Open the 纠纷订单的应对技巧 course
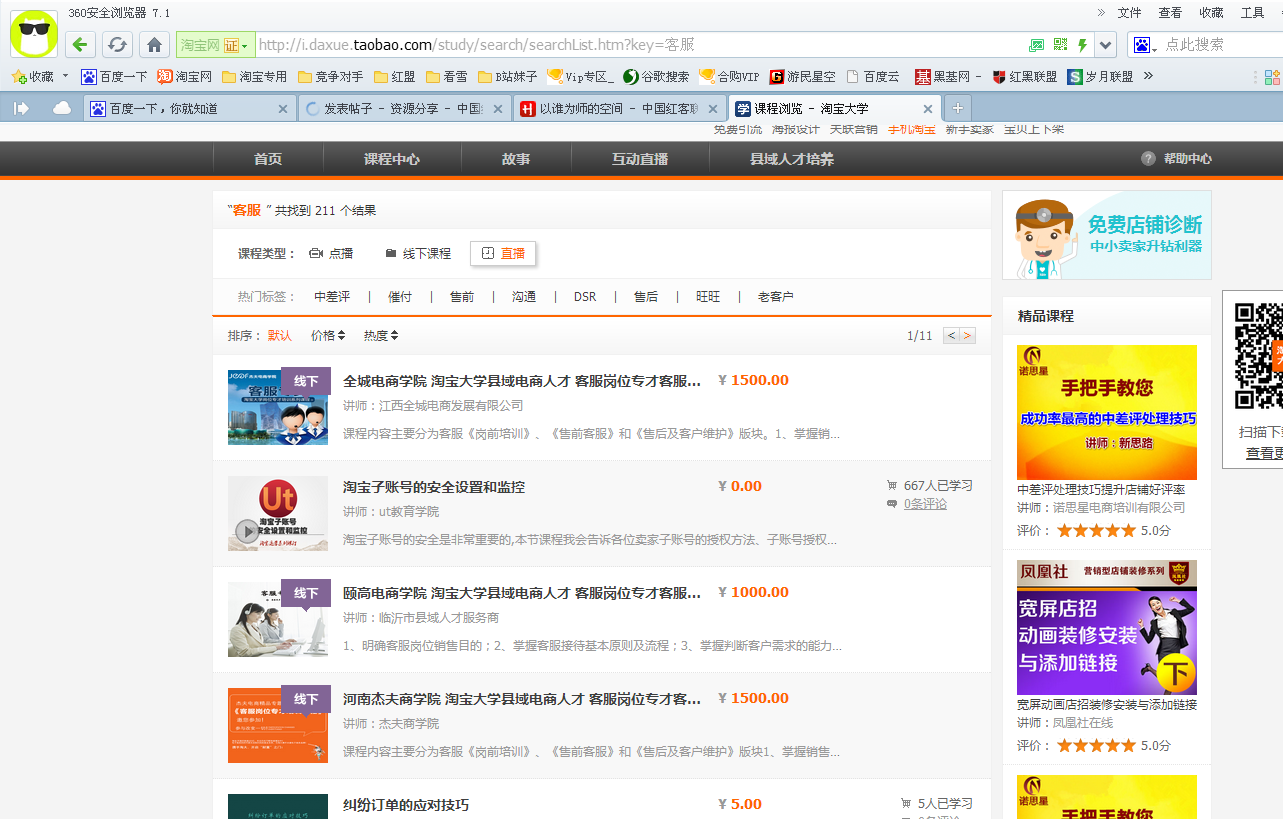The height and width of the screenshot is (819, 1283). (406, 805)
